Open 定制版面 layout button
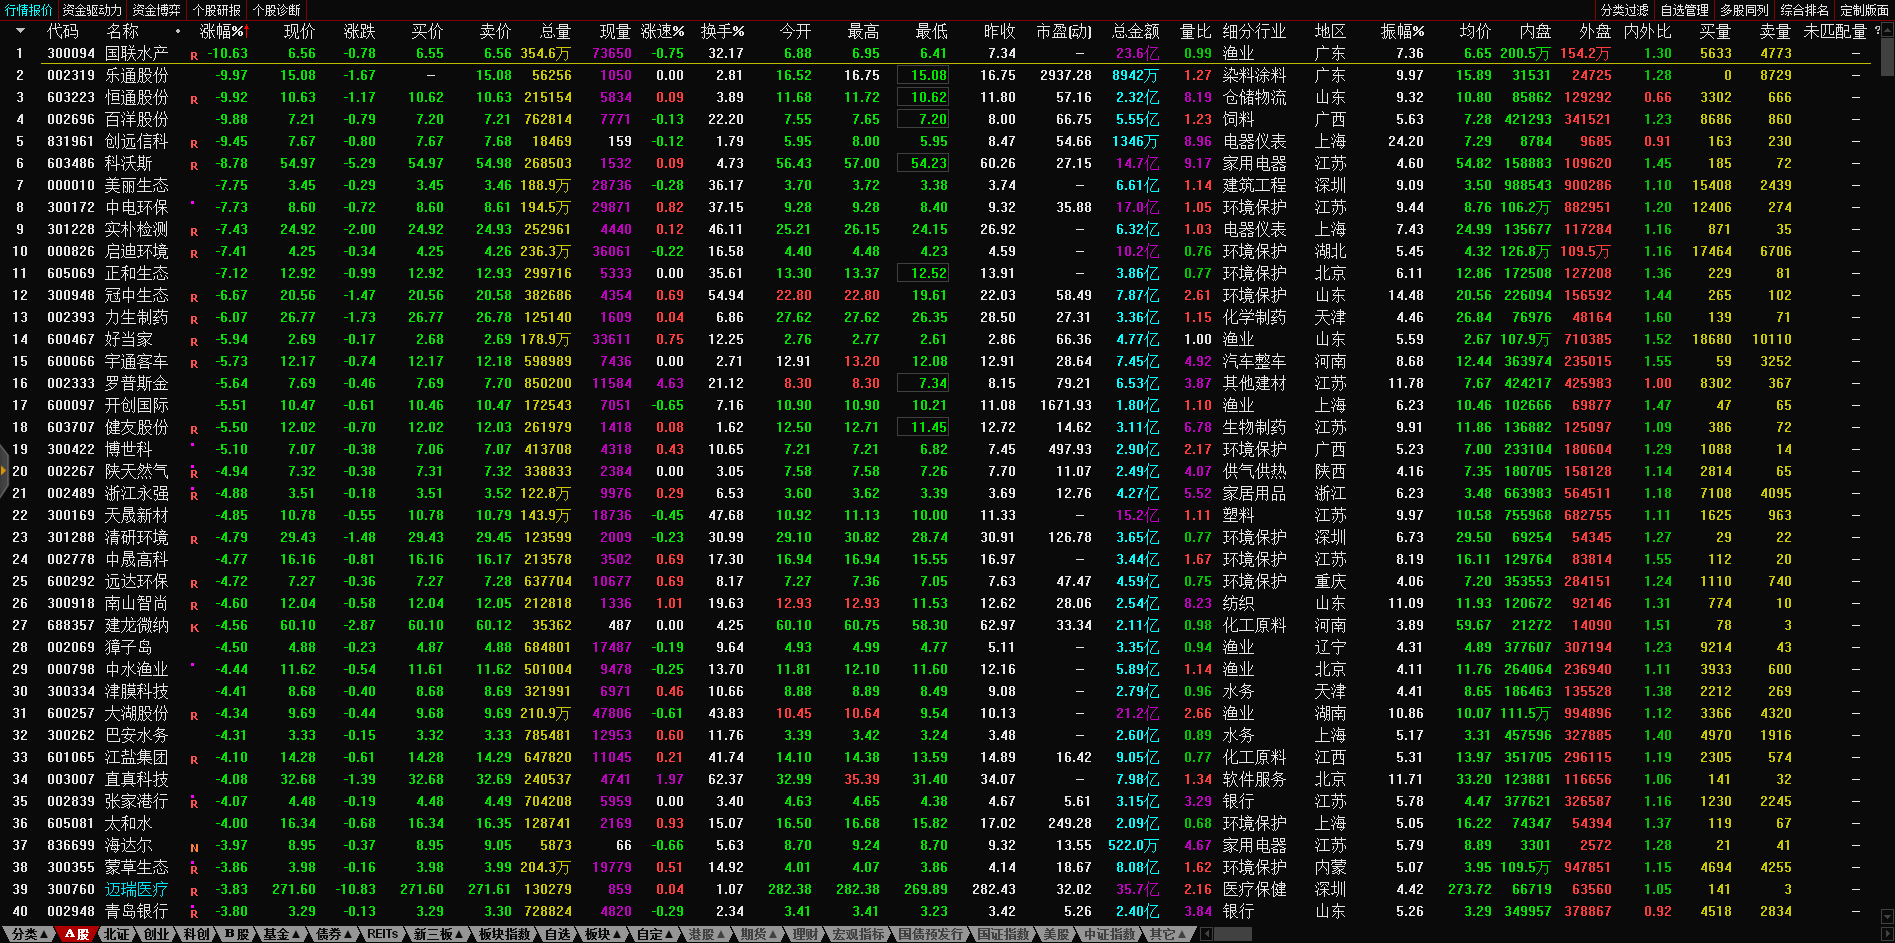Image resolution: width=1895 pixels, height=943 pixels. (1864, 10)
